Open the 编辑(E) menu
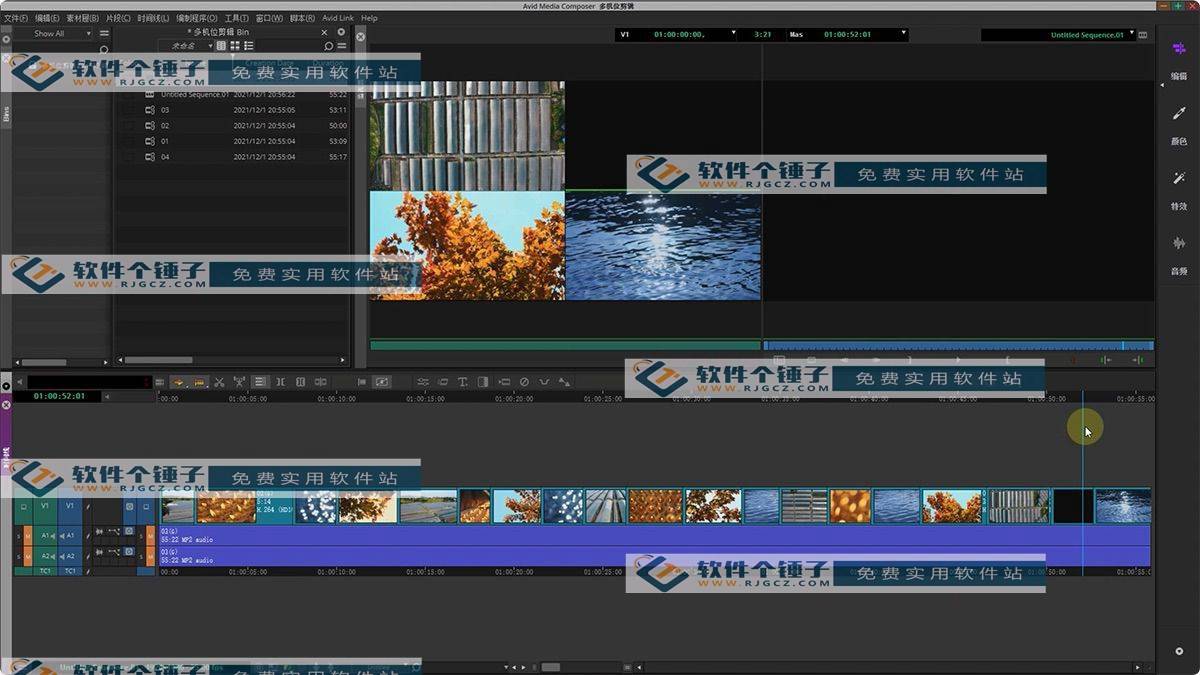This screenshot has width=1200, height=675. (47, 18)
